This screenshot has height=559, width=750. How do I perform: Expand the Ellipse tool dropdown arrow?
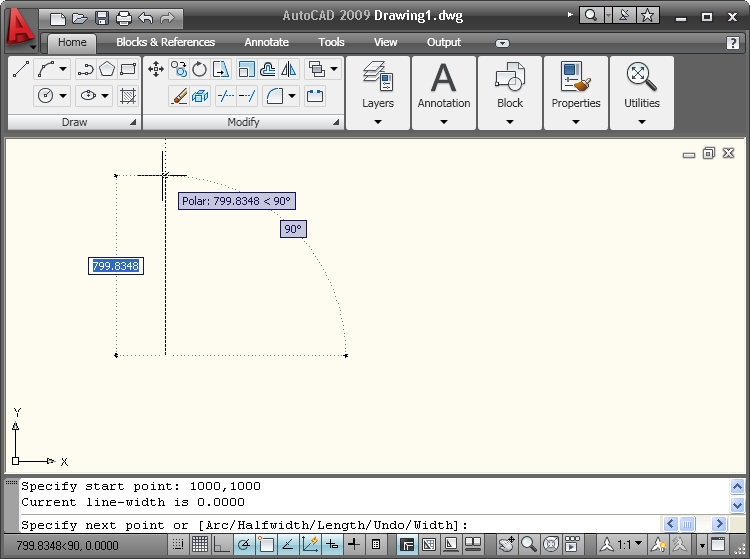coord(105,96)
